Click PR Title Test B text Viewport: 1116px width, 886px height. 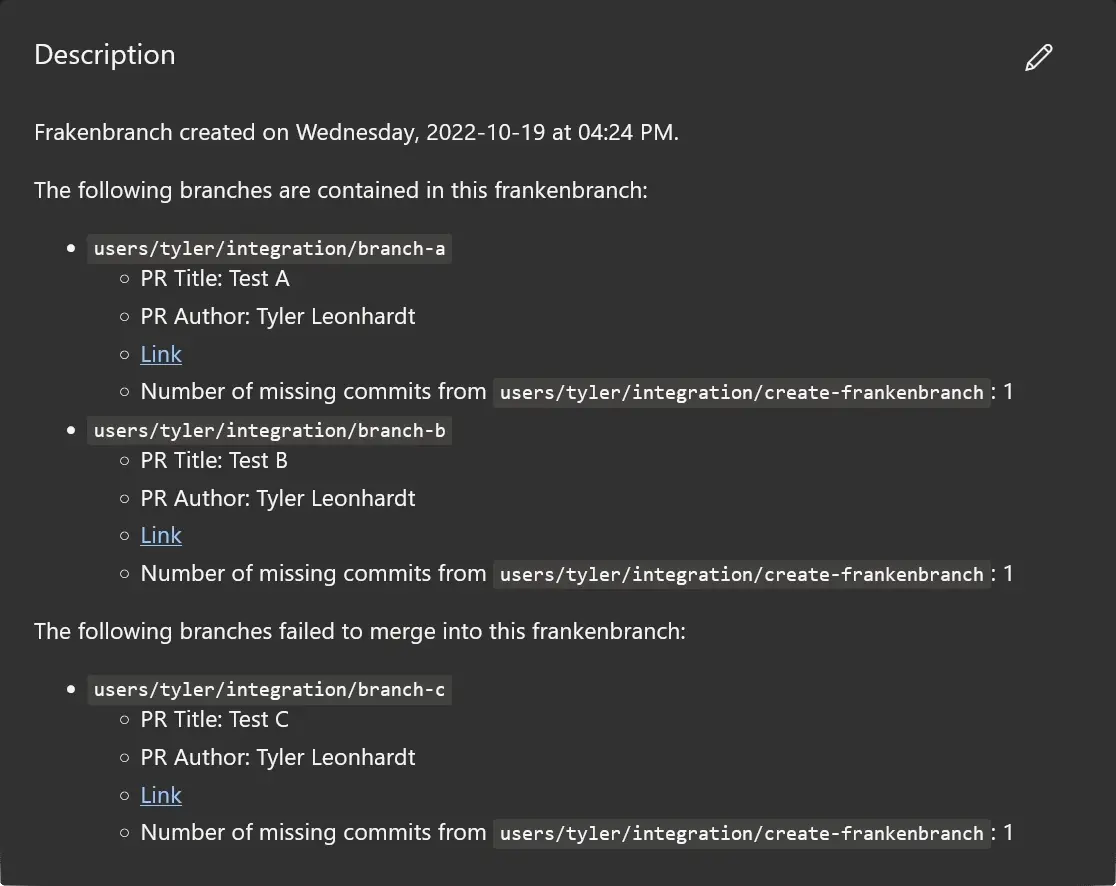pyautogui.click(x=214, y=460)
